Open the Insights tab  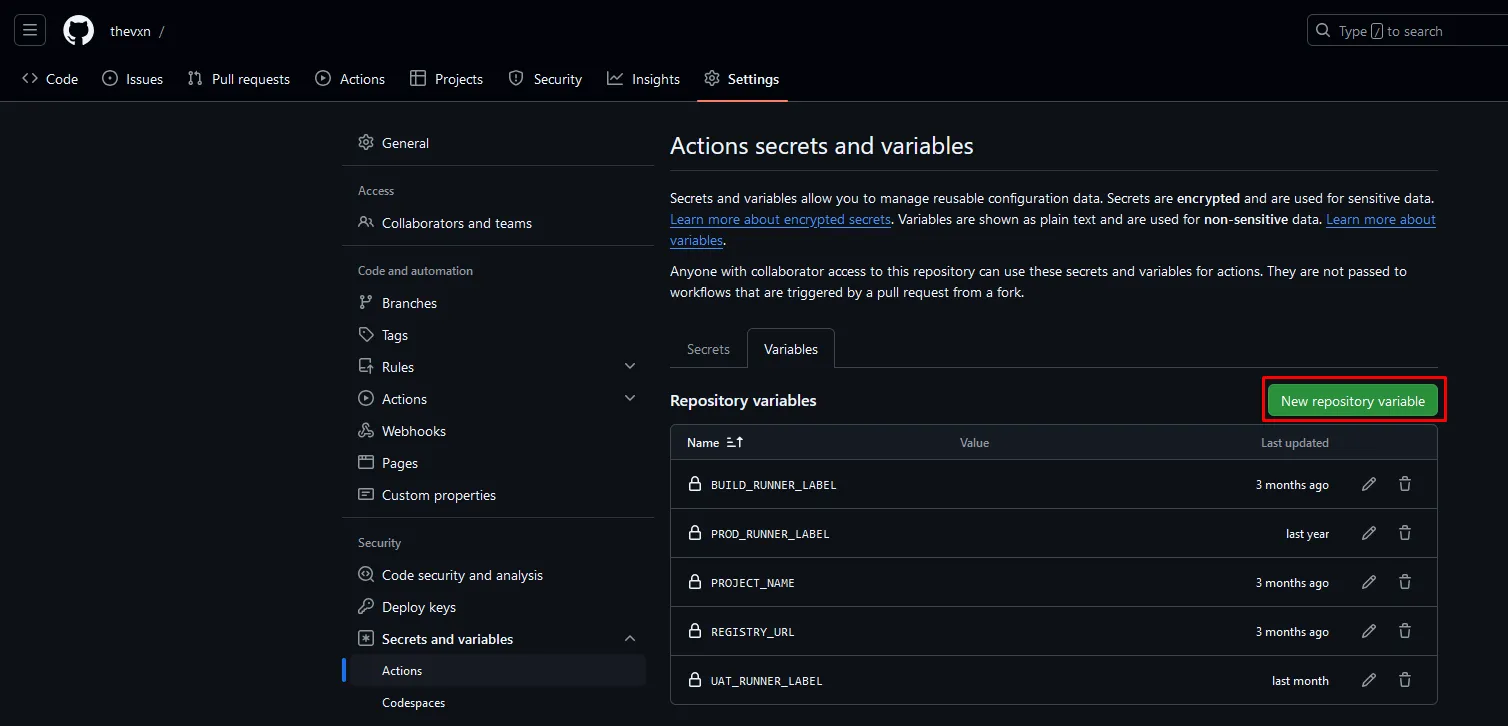643,79
